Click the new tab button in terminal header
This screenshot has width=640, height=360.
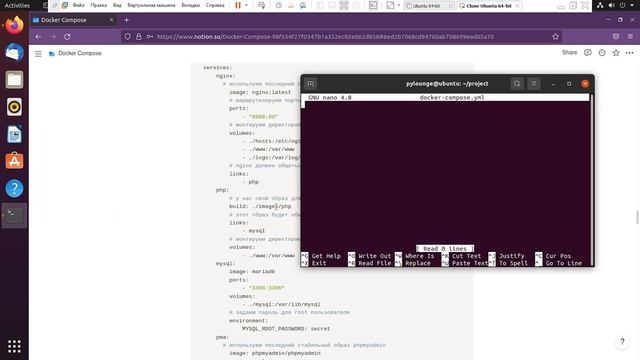coord(311,84)
